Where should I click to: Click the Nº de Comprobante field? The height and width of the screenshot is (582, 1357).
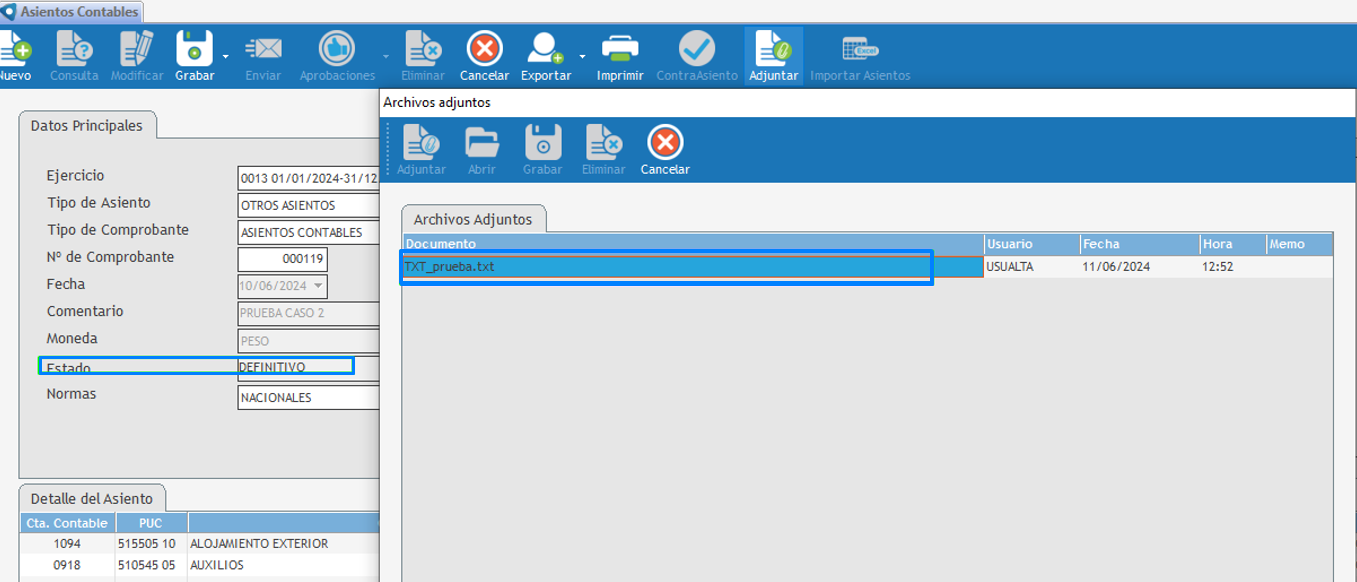click(283, 259)
